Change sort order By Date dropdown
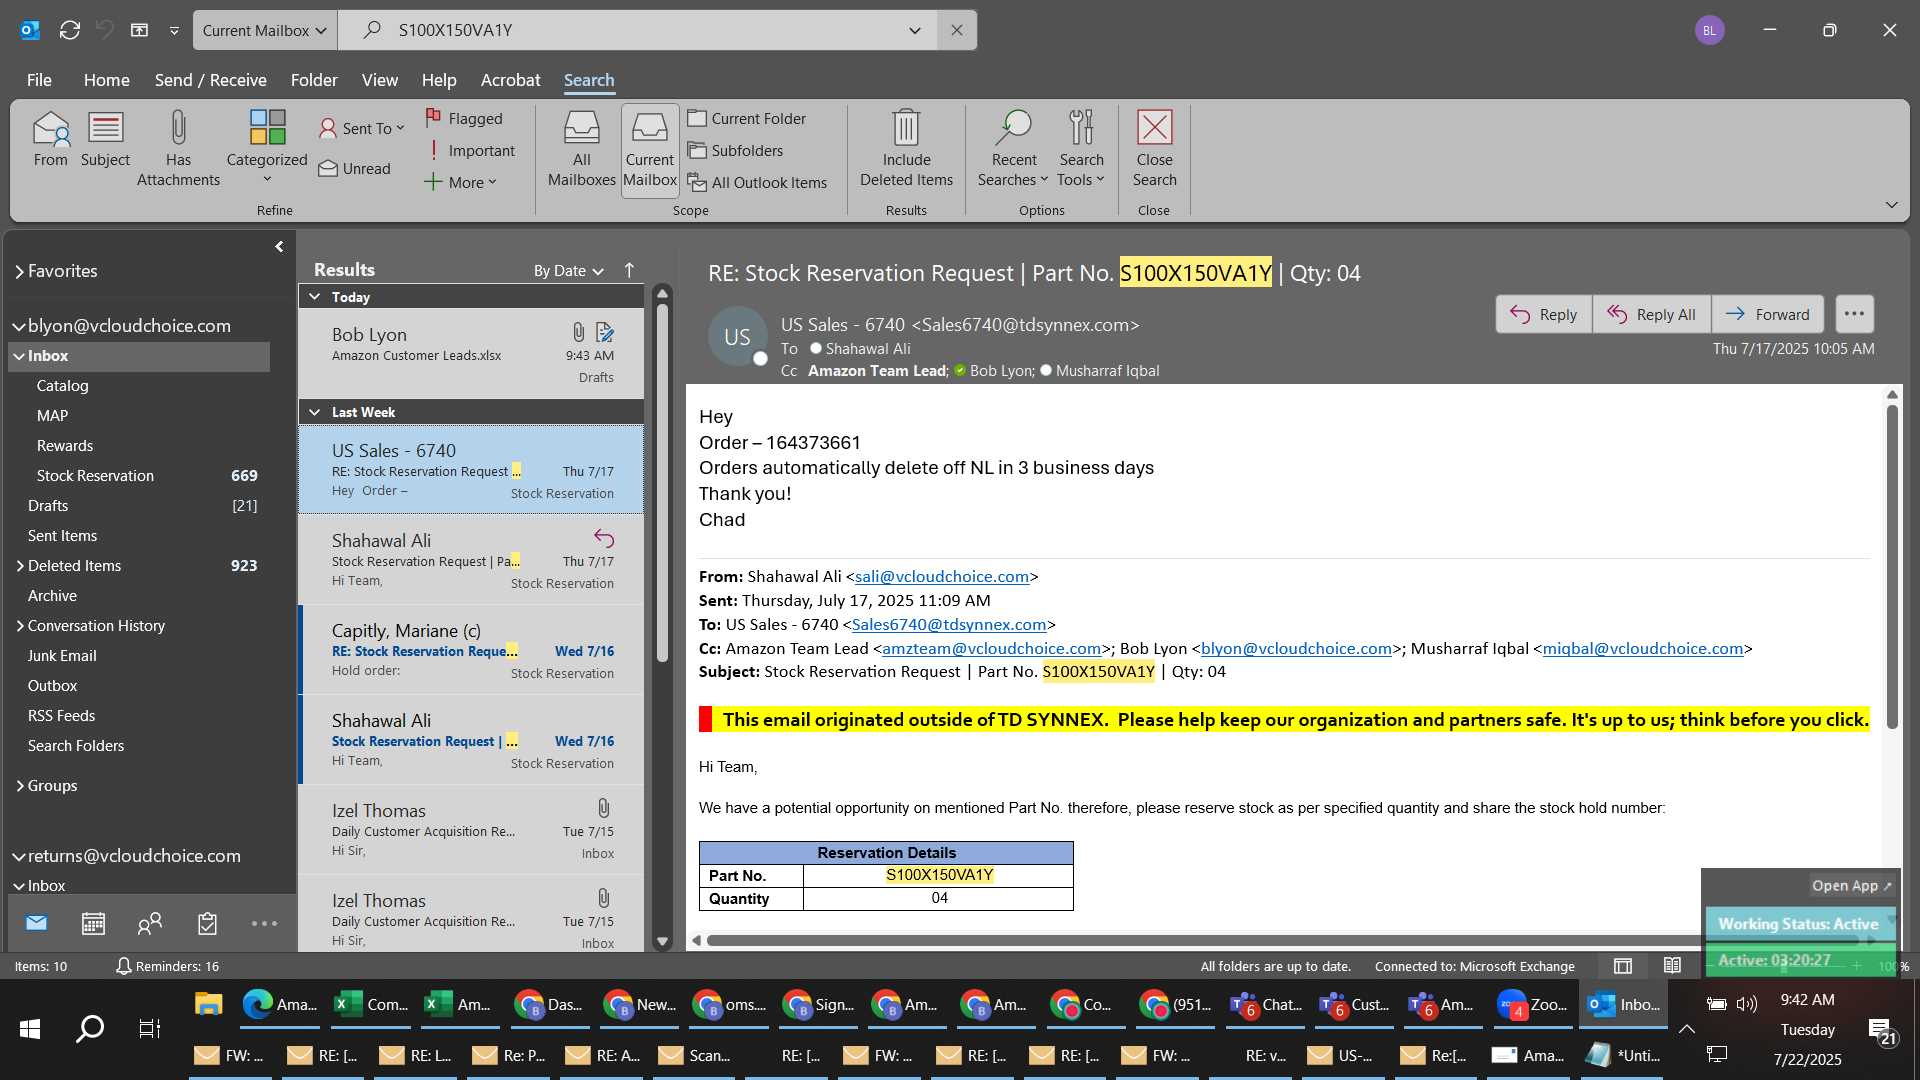 pos(568,271)
